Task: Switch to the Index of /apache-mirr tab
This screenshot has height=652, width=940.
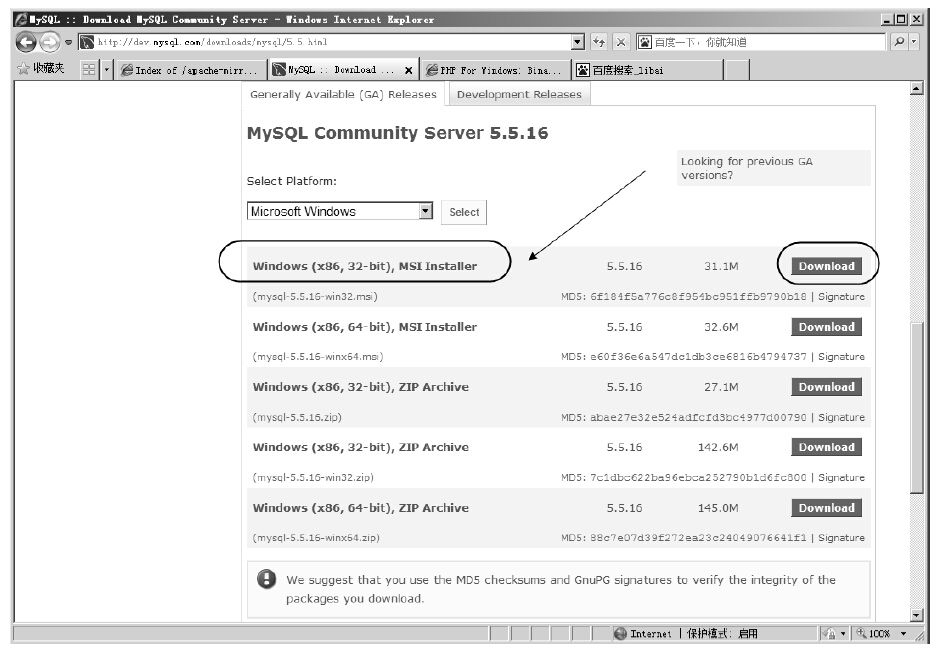Action: (x=191, y=70)
